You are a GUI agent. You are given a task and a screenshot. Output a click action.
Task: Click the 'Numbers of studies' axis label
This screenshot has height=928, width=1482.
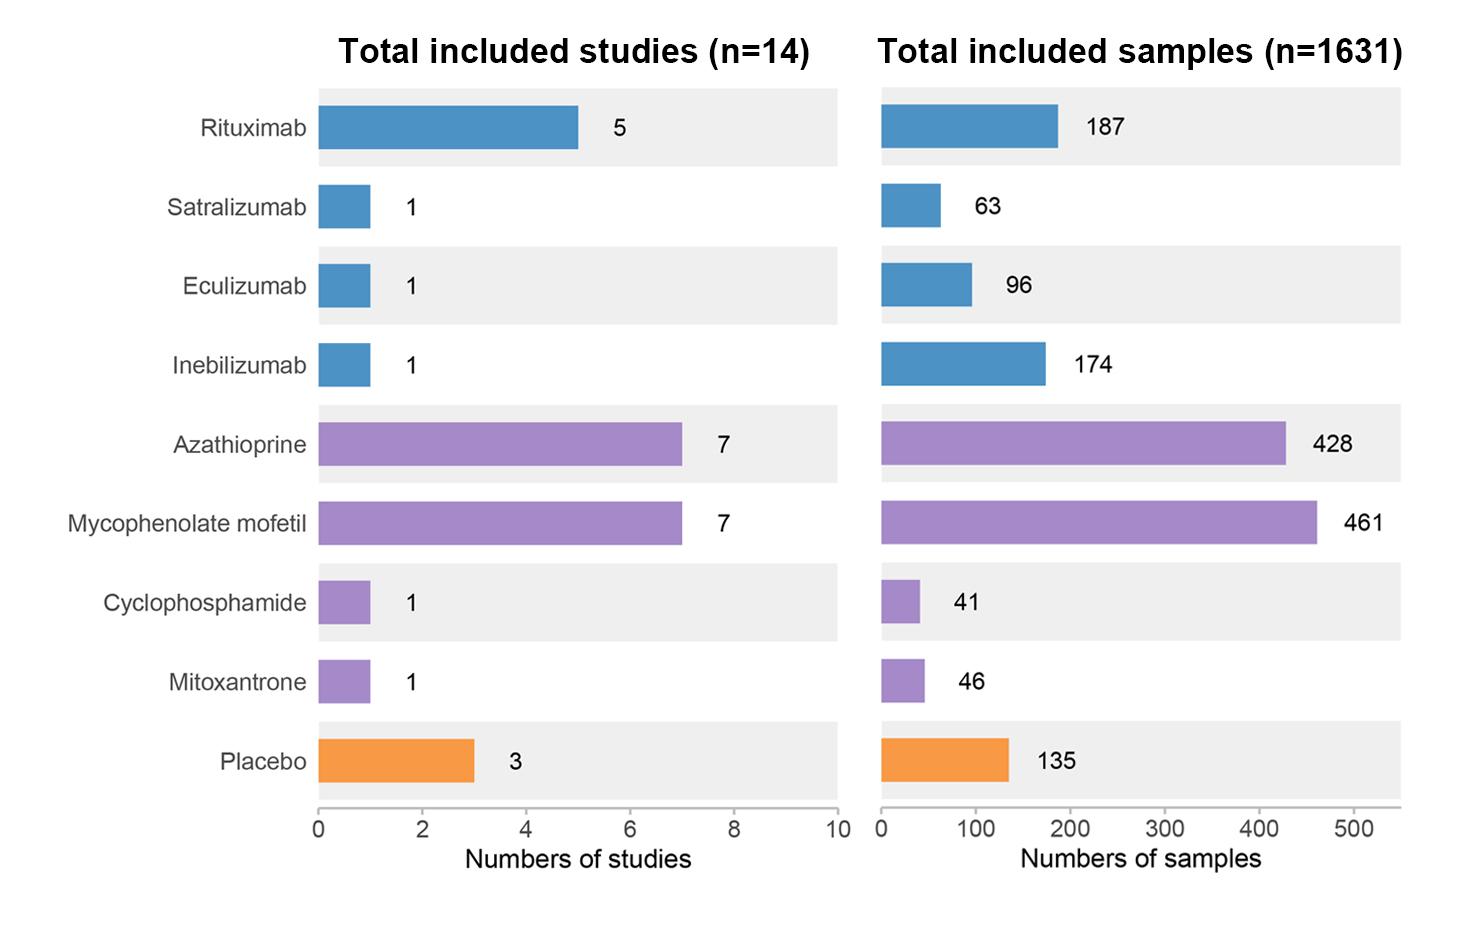[x=578, y=859]
